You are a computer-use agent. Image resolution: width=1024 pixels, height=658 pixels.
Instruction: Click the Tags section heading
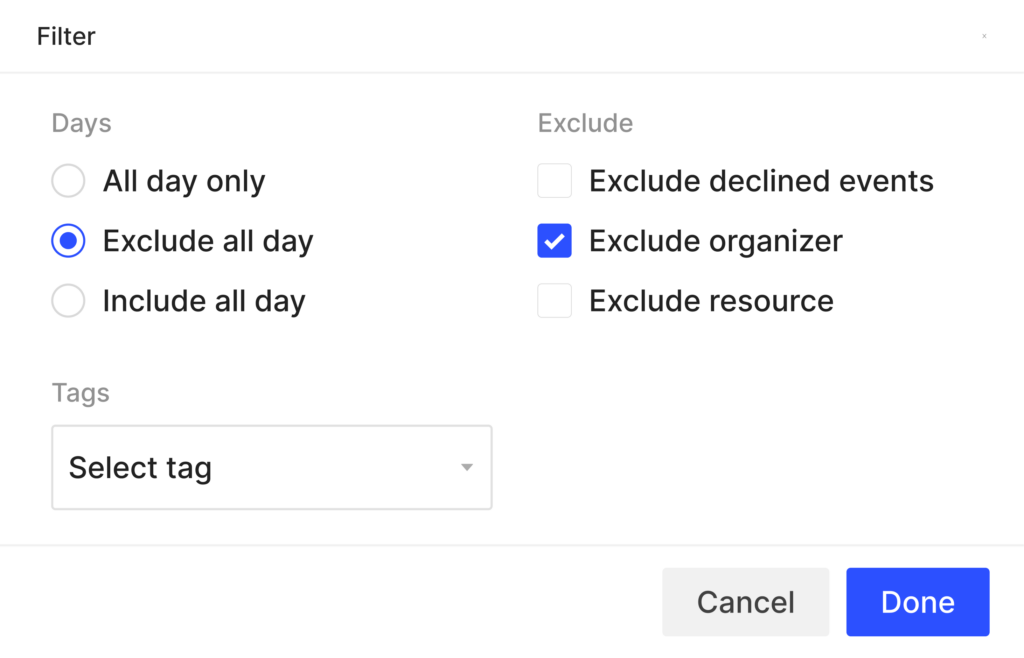coord(80,393)
